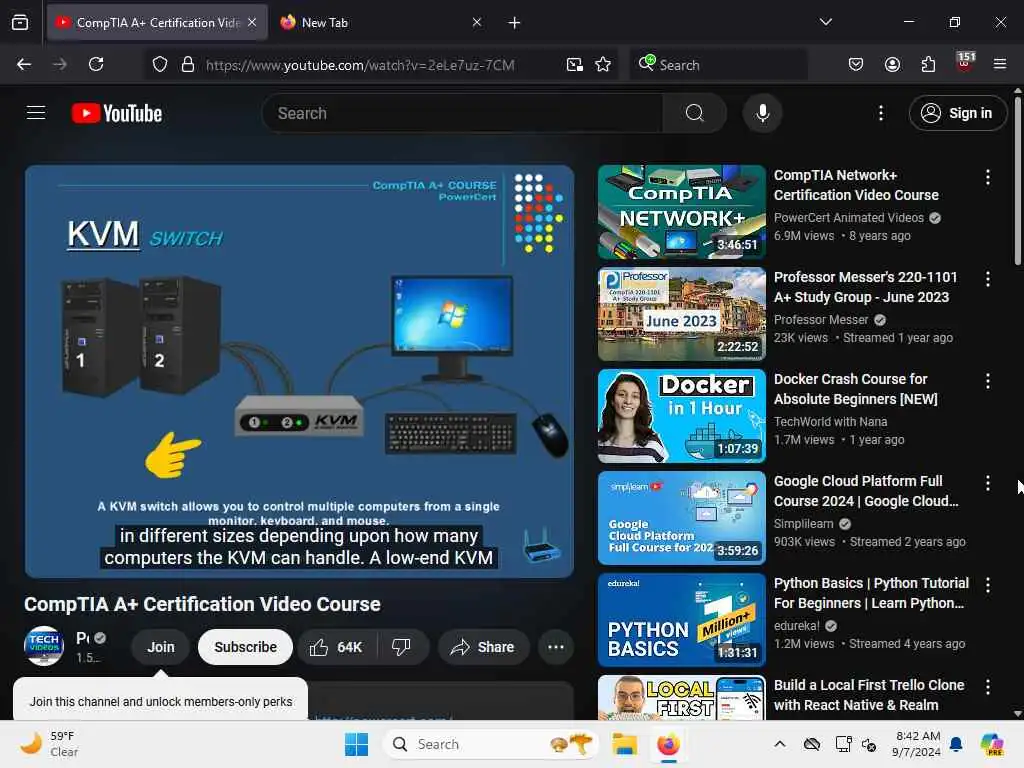1024x768 pixels.
Task: Open picture-in-picture icon in address bar
Action: pyautogui.click(x=575, y=64)
